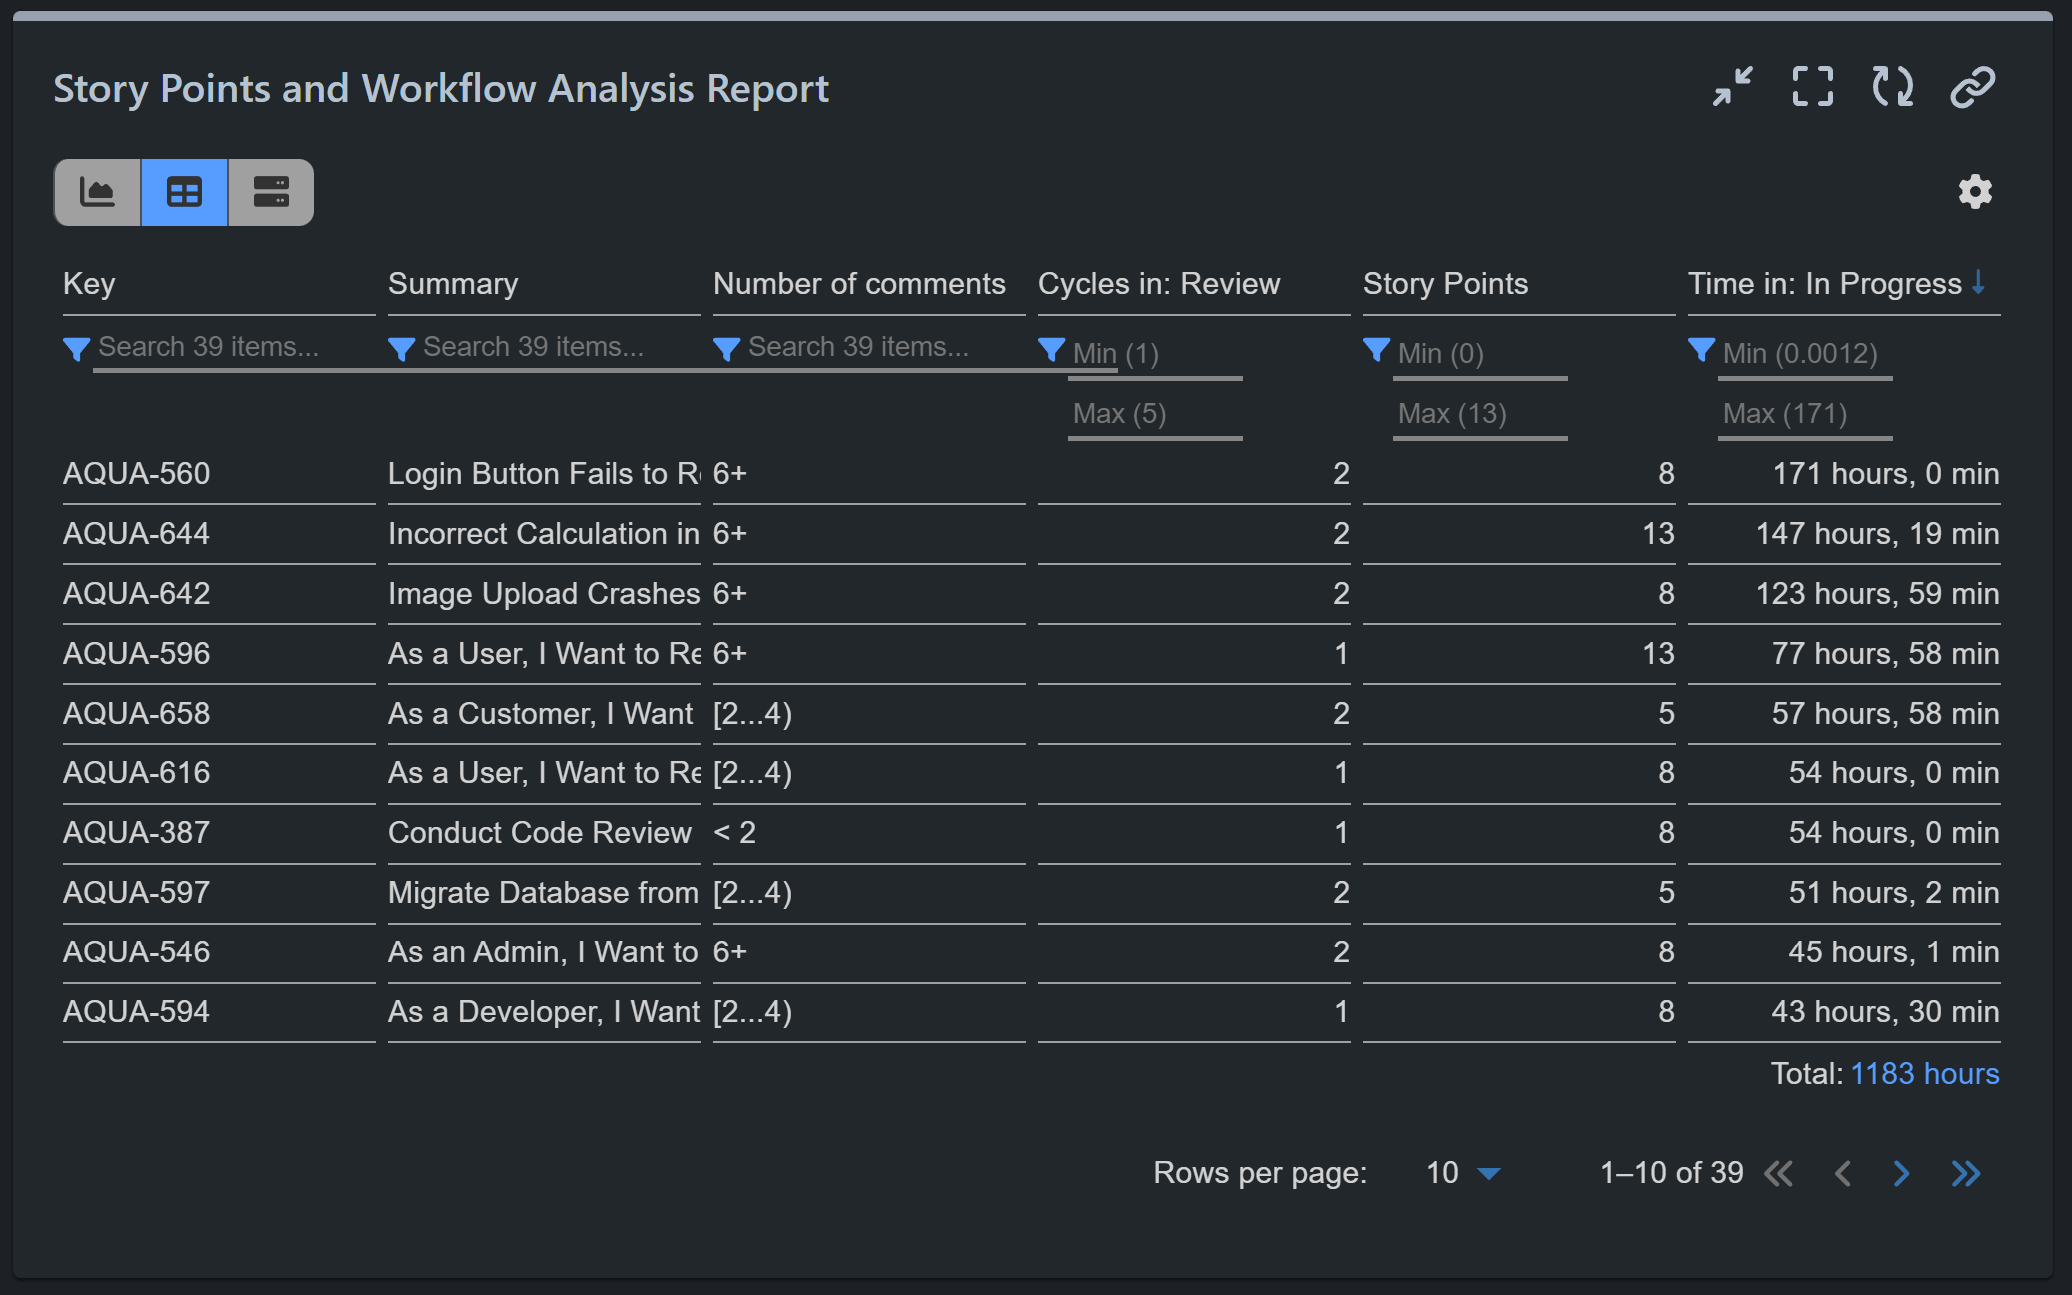The height and width of the screenshot is (1295, 2072).
Task: Select the Story Points column header
Action: coord(1444,284)
